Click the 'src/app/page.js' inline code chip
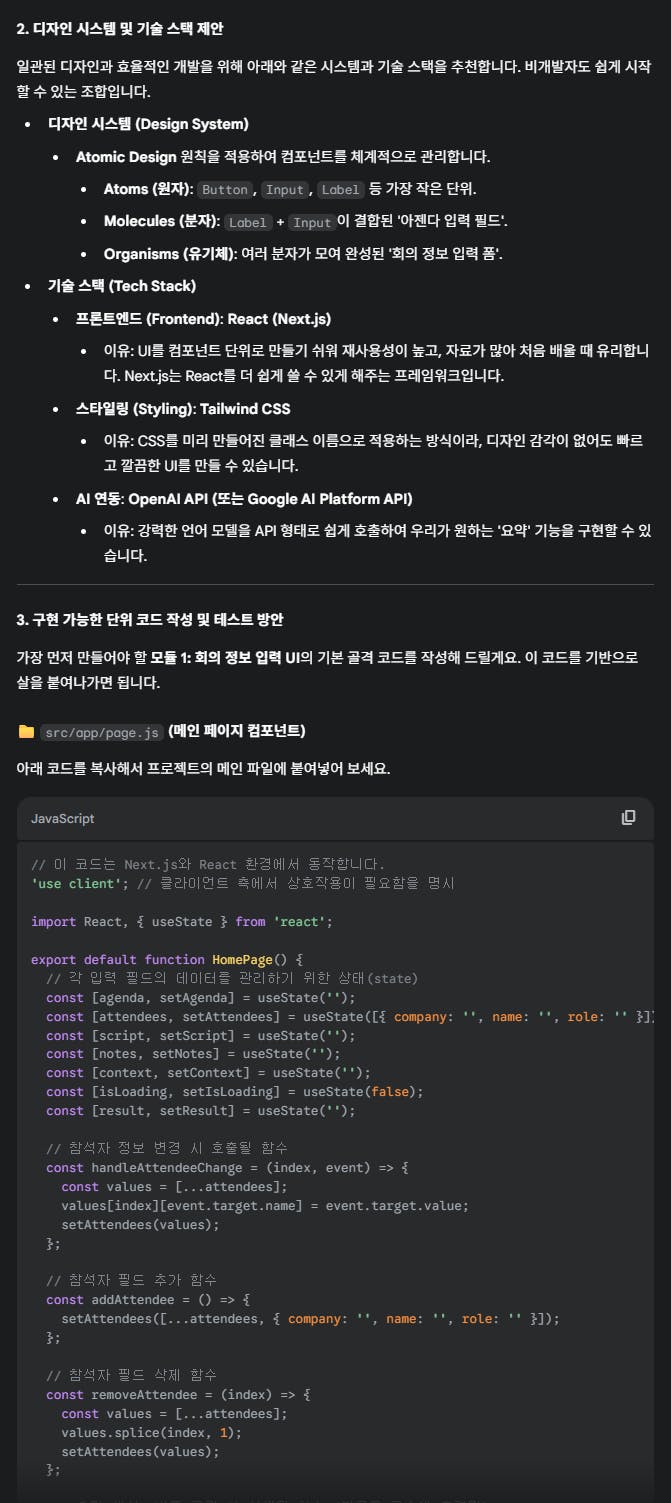 tap(102, 732)
